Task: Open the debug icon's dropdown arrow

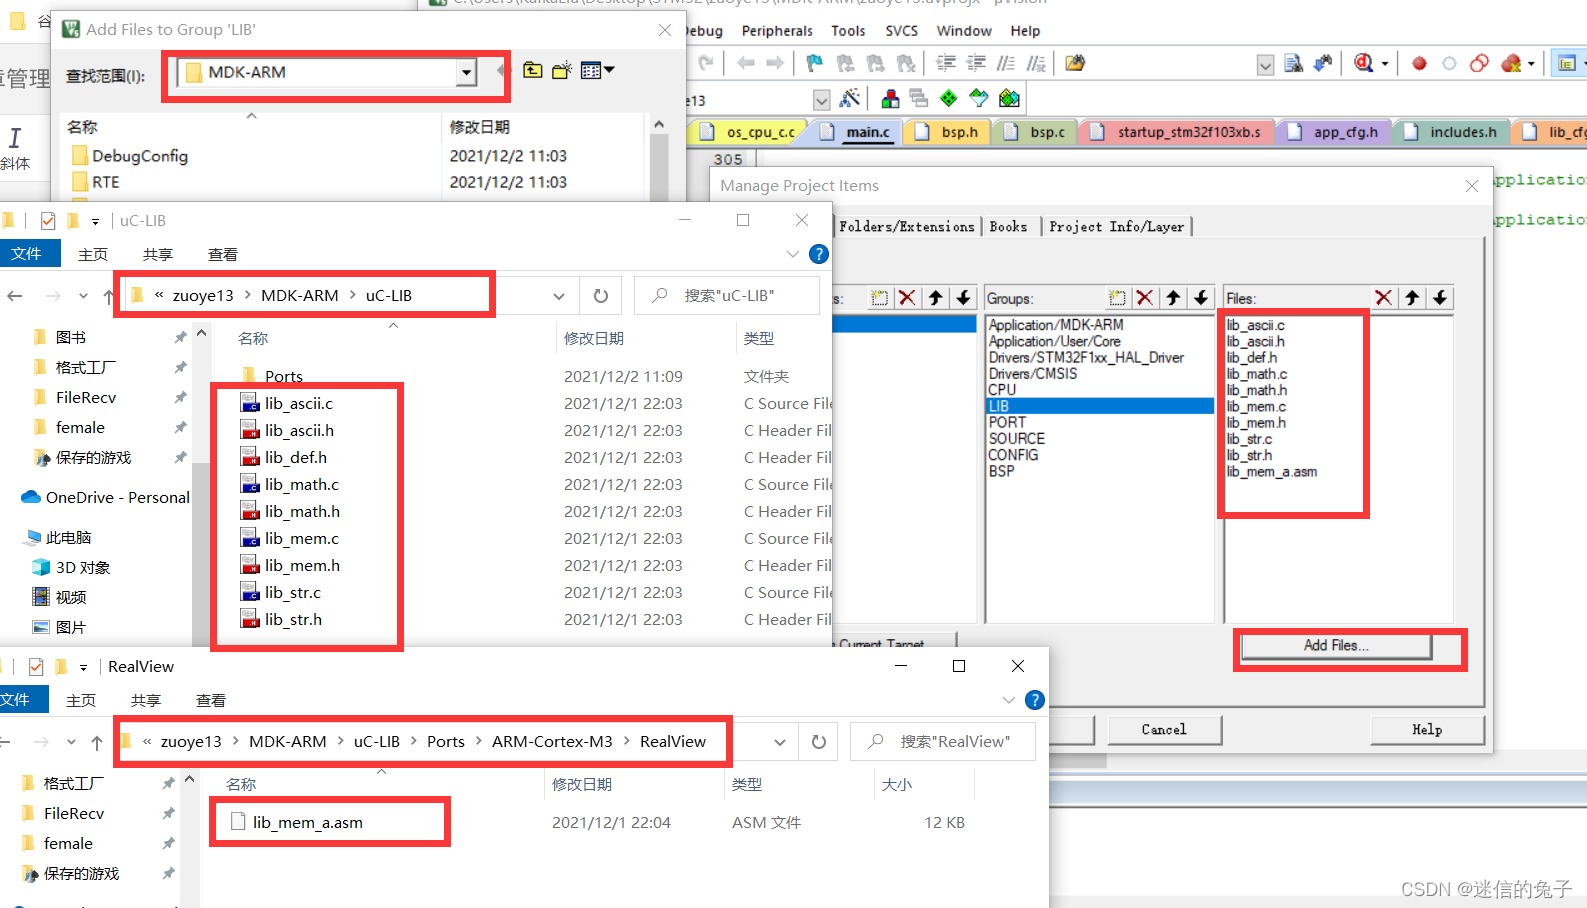Action: [x=1385, y=64]
